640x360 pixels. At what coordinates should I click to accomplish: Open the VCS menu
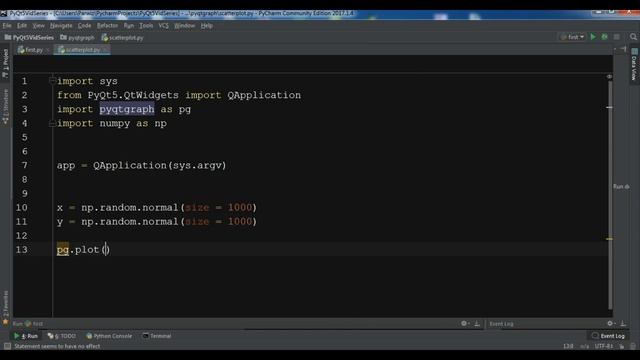coord(164,26)
